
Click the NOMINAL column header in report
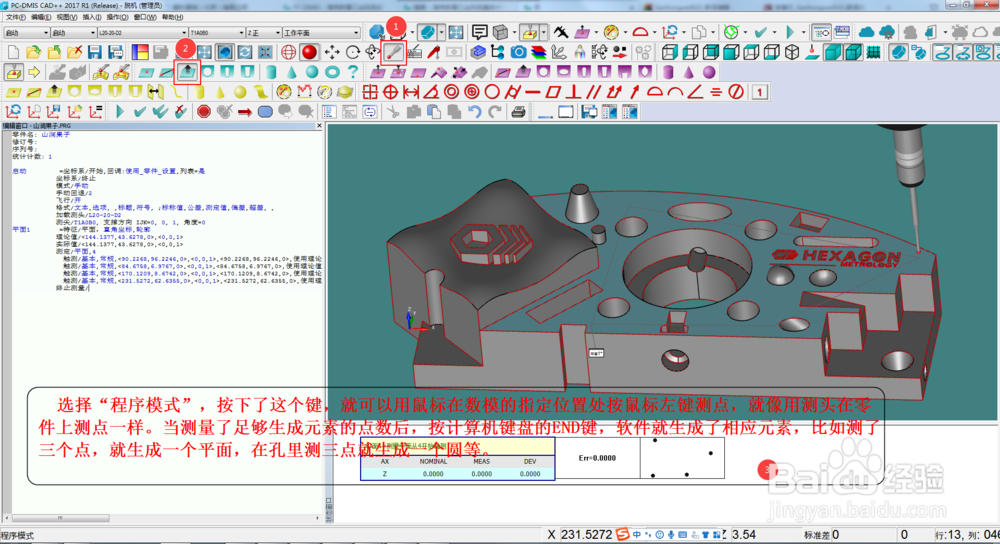433,461
